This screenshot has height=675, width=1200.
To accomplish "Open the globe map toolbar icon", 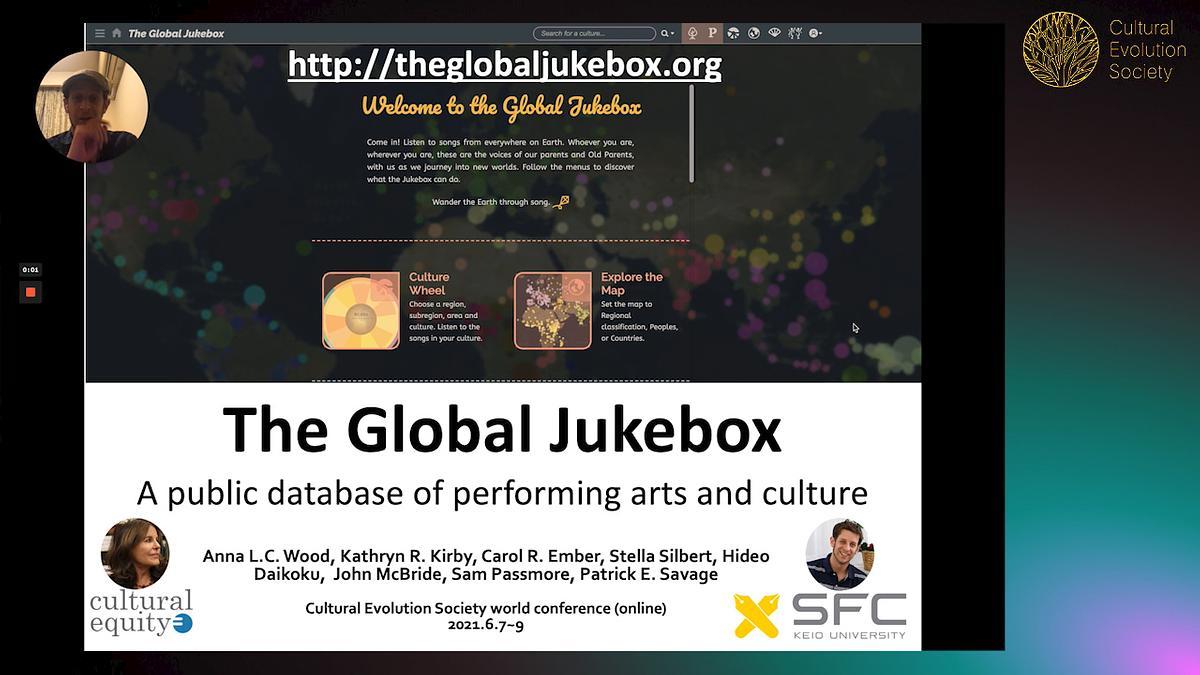I will 754,33.
